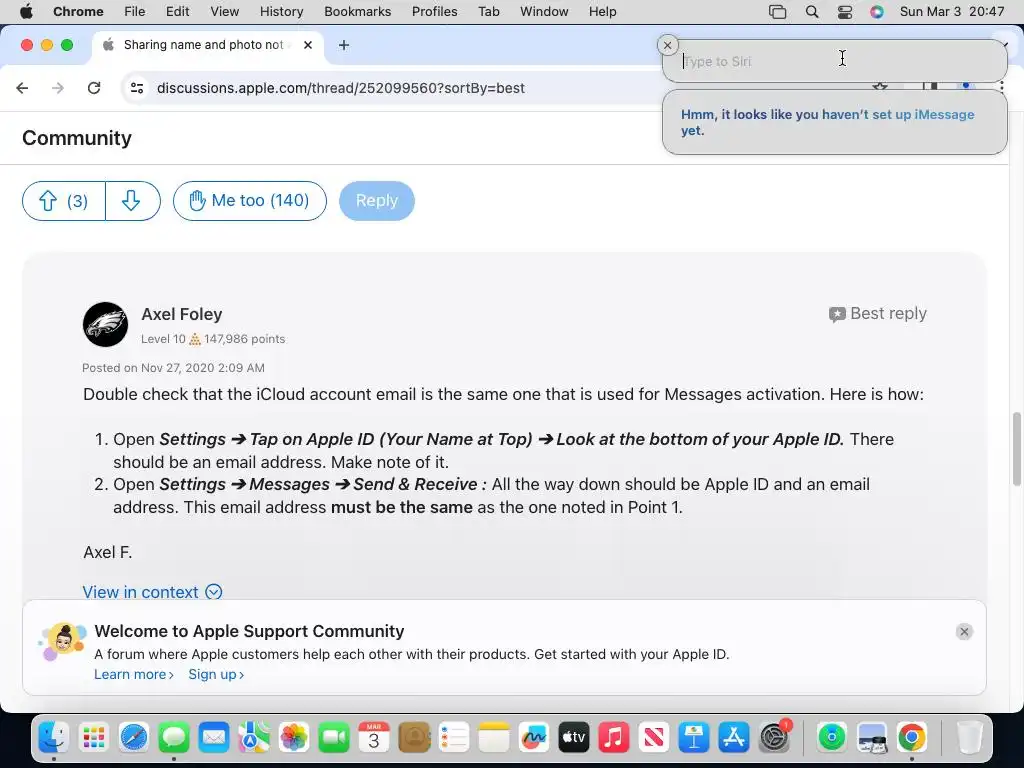Open the Window menu
This screenshot has width=1024, height=768.
[x=544, y=11]
